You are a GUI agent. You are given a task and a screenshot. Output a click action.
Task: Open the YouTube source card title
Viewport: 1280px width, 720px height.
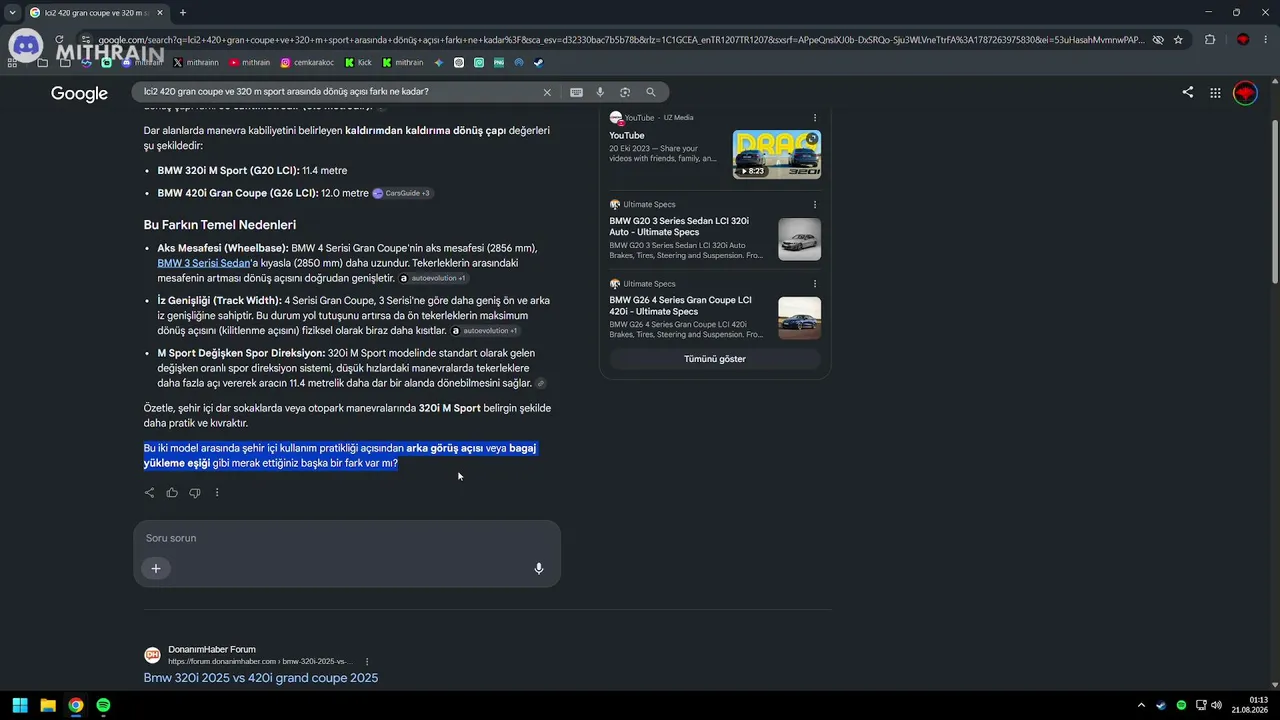pyautogui.click(x=627, y=136)
